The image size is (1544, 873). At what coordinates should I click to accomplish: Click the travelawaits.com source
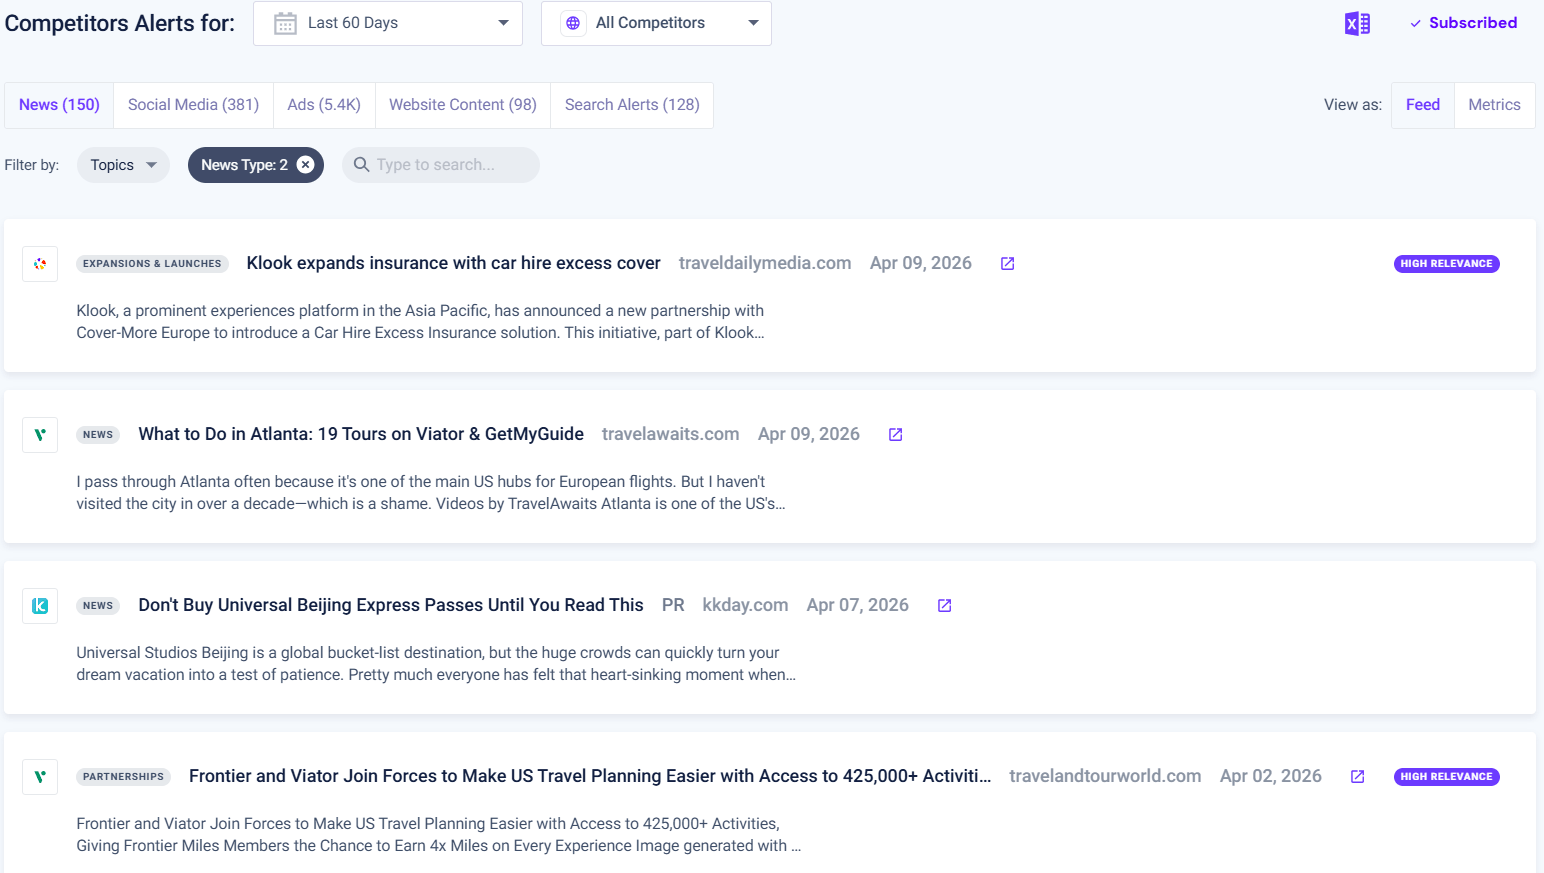(x=671, y=434)
